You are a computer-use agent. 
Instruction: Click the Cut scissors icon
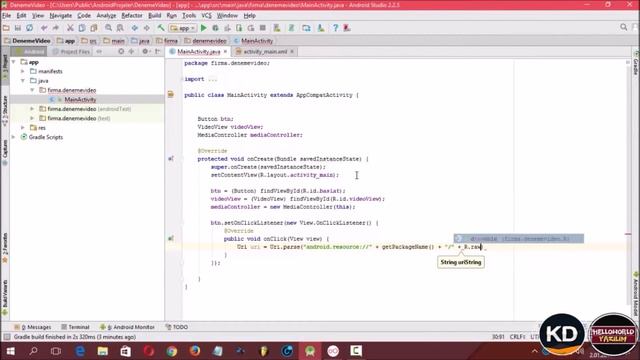click(x=70, y=28)
